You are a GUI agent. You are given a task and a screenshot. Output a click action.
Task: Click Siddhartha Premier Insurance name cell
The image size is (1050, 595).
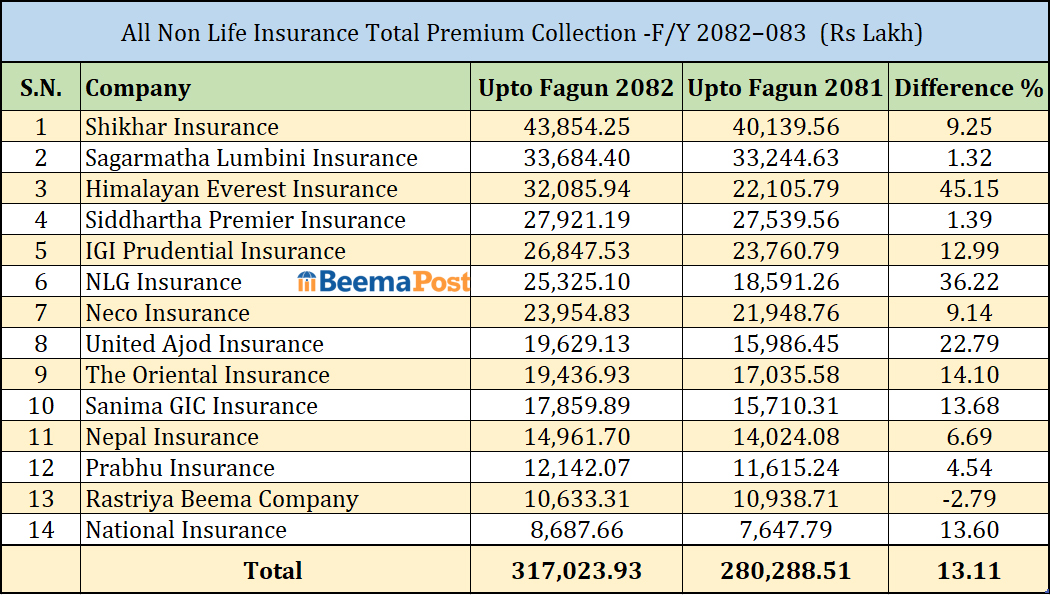coord(245,220)
